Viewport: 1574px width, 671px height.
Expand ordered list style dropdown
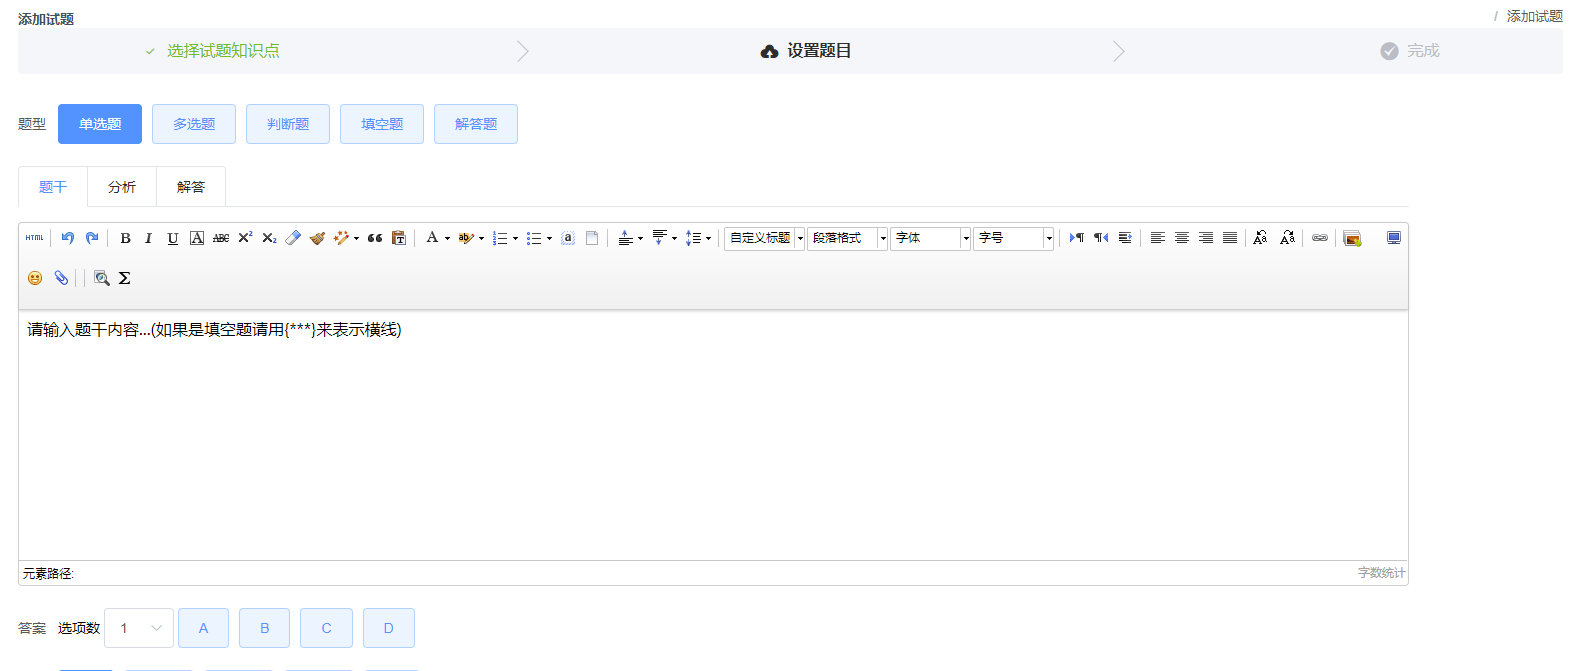tap(516, 238)
